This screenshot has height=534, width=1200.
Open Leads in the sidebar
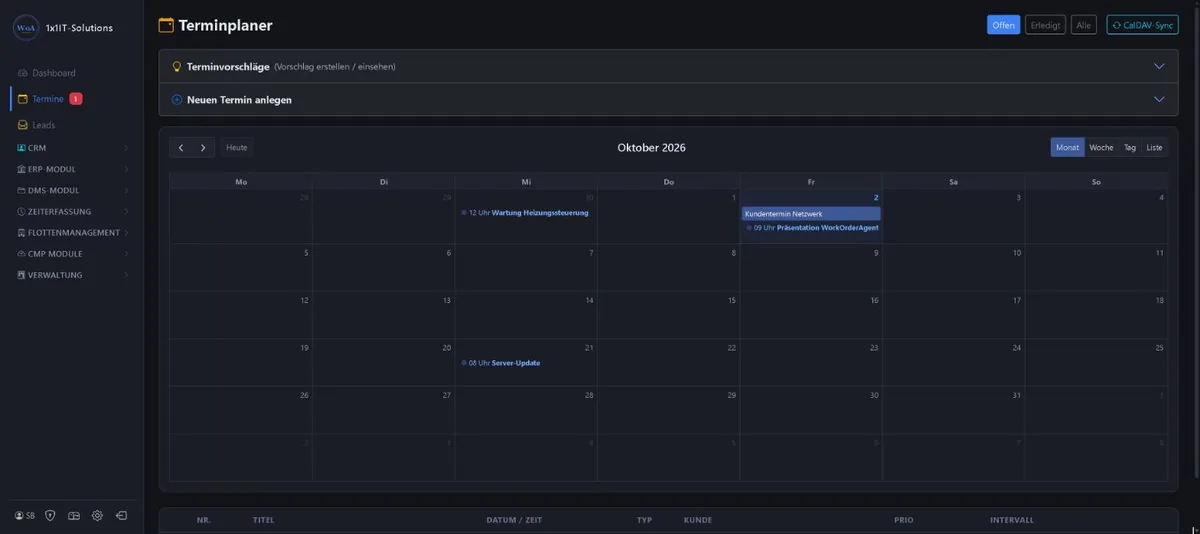pos(36,125)
